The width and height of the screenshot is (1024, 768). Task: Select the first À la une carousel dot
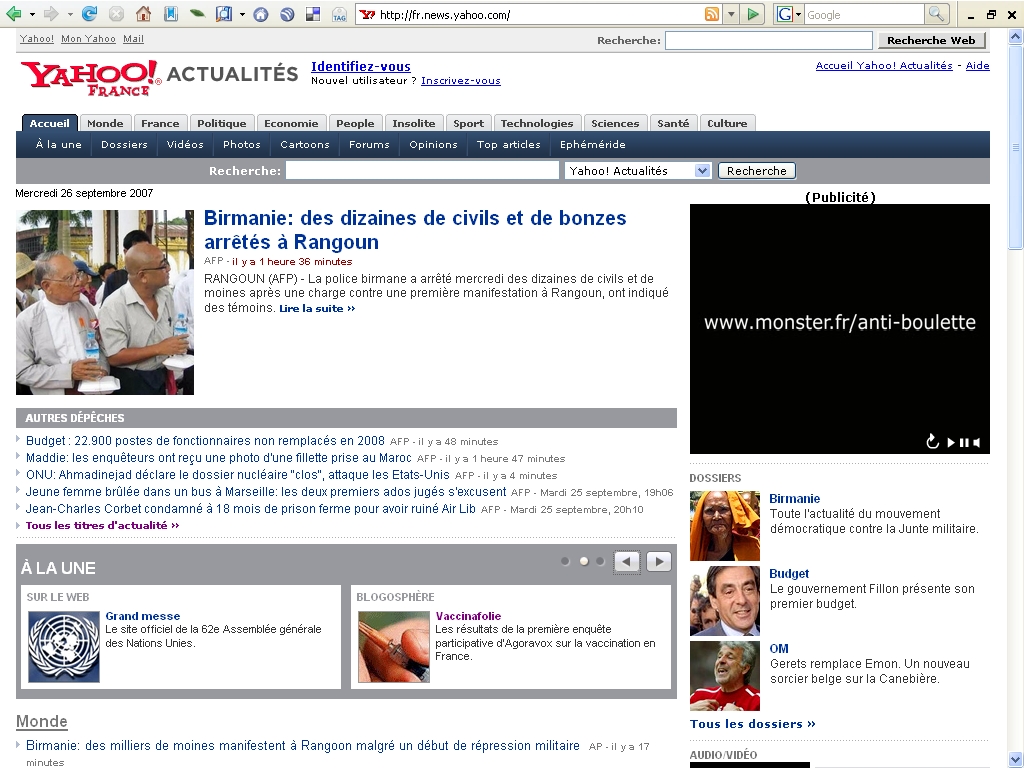point(565,561)
